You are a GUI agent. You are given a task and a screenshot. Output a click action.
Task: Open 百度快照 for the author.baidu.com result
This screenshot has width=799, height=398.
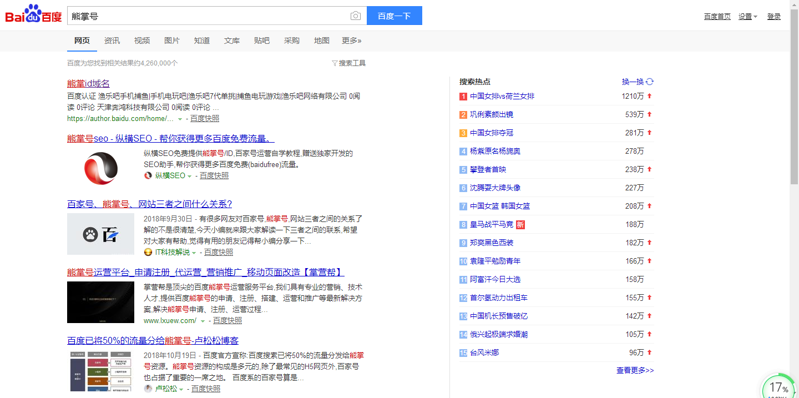click(205, 118)
